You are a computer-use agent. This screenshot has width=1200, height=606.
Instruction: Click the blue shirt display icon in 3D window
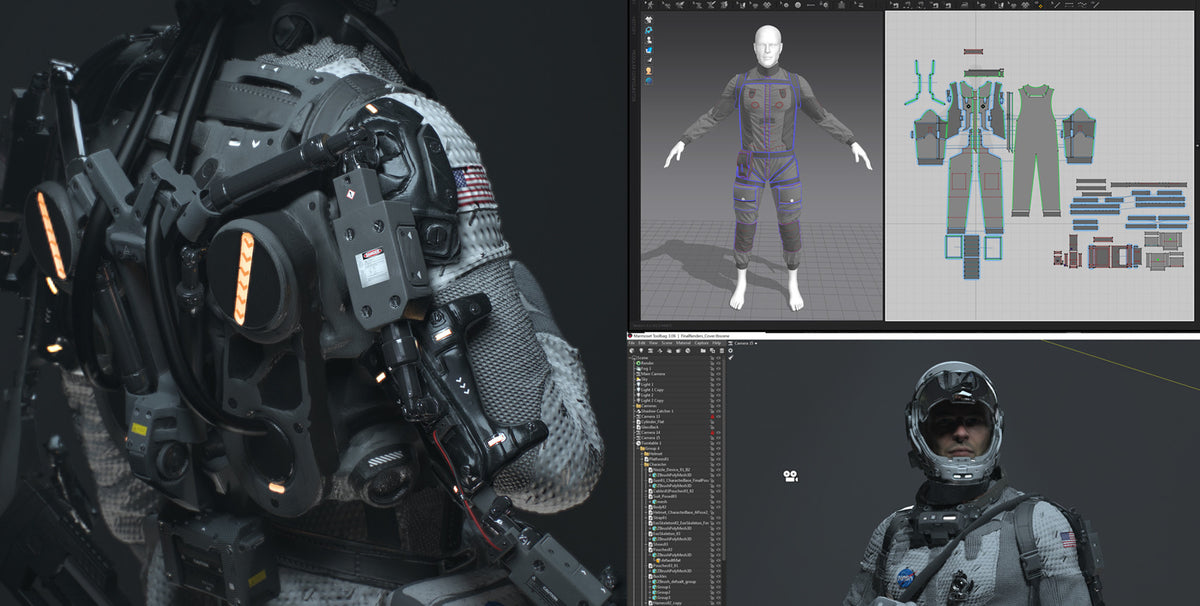pos(649,50)
